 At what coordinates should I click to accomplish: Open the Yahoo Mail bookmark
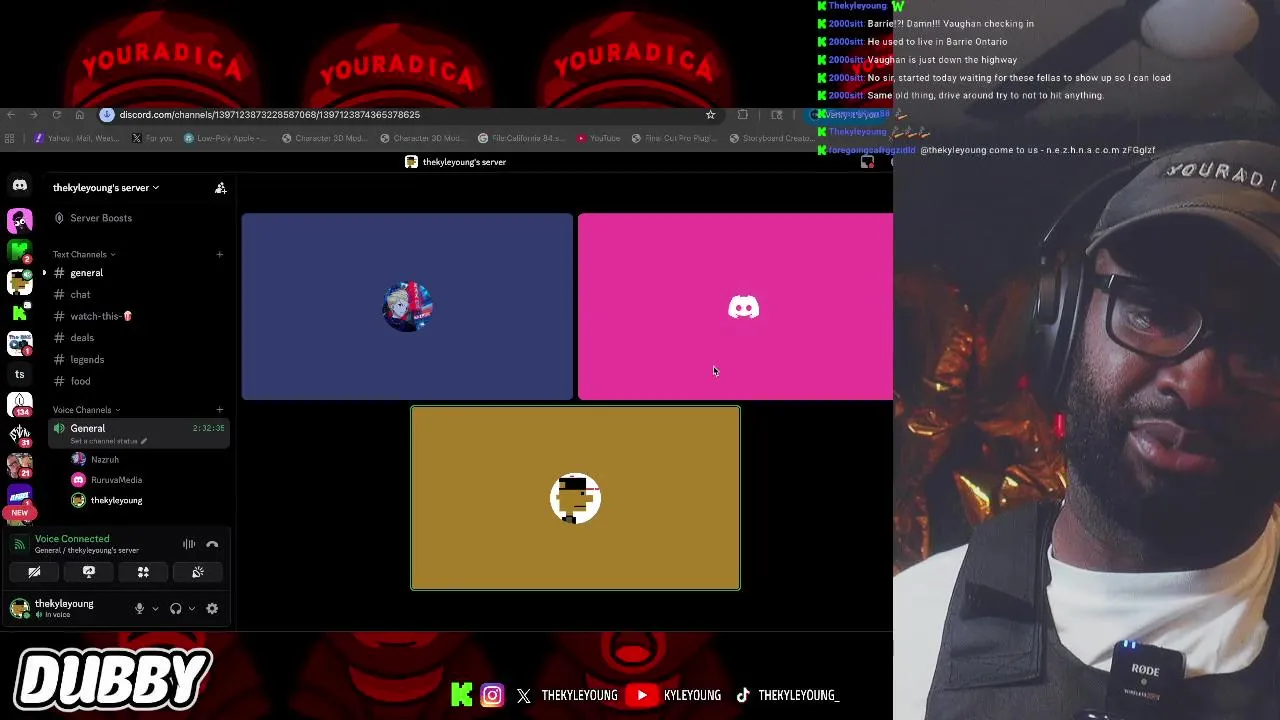click(x=77, y=139)
